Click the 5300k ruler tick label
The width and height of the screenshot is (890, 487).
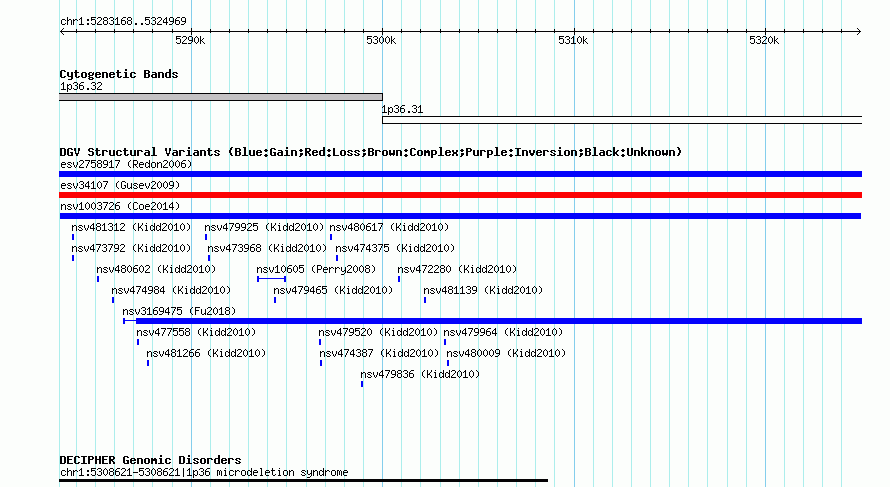[381, 40]
